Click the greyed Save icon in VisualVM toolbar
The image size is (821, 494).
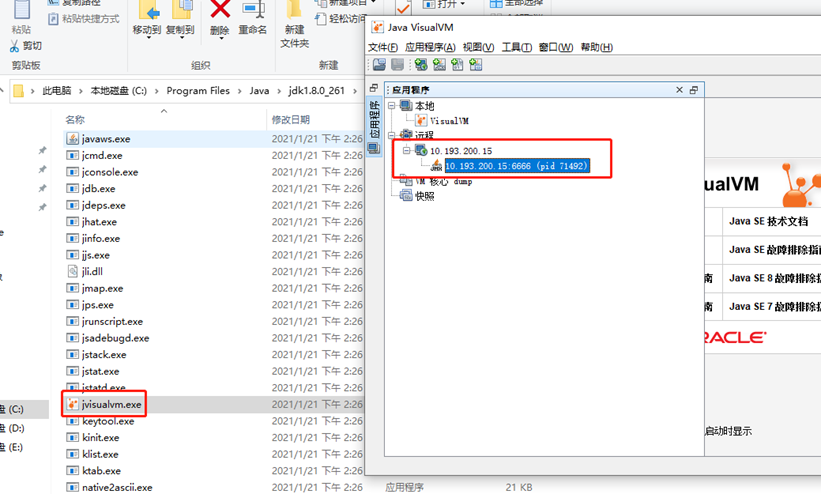click(x=397, y=64)
